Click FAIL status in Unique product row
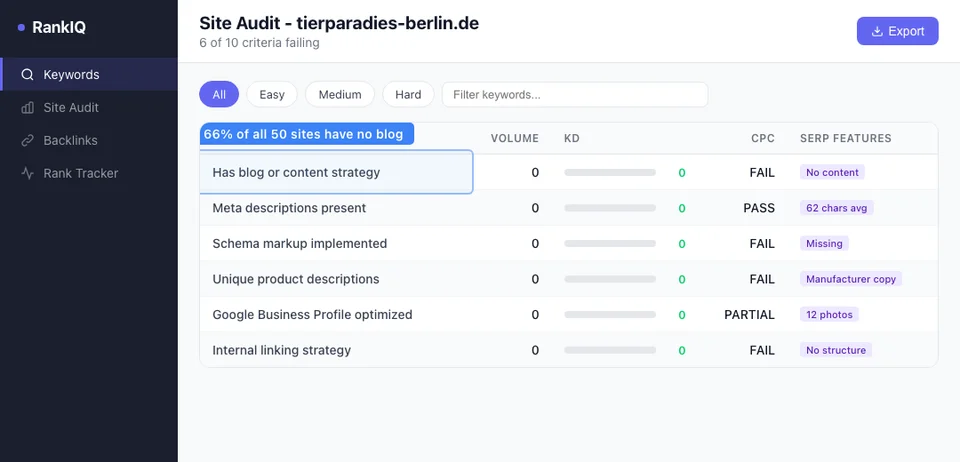Image resolution: width=960 pixels, height=462 pixels. pos(762,279)
